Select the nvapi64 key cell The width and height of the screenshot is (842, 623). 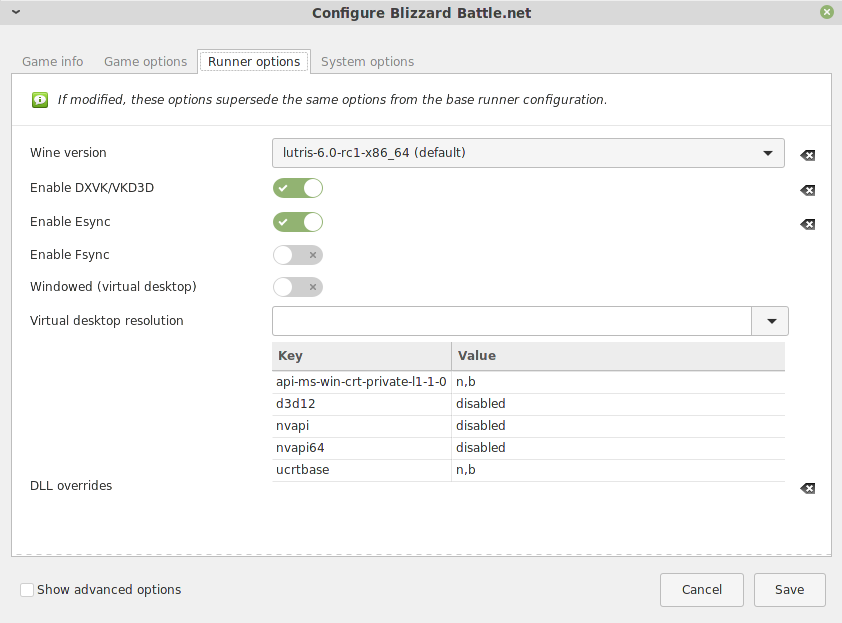[361, 448]
